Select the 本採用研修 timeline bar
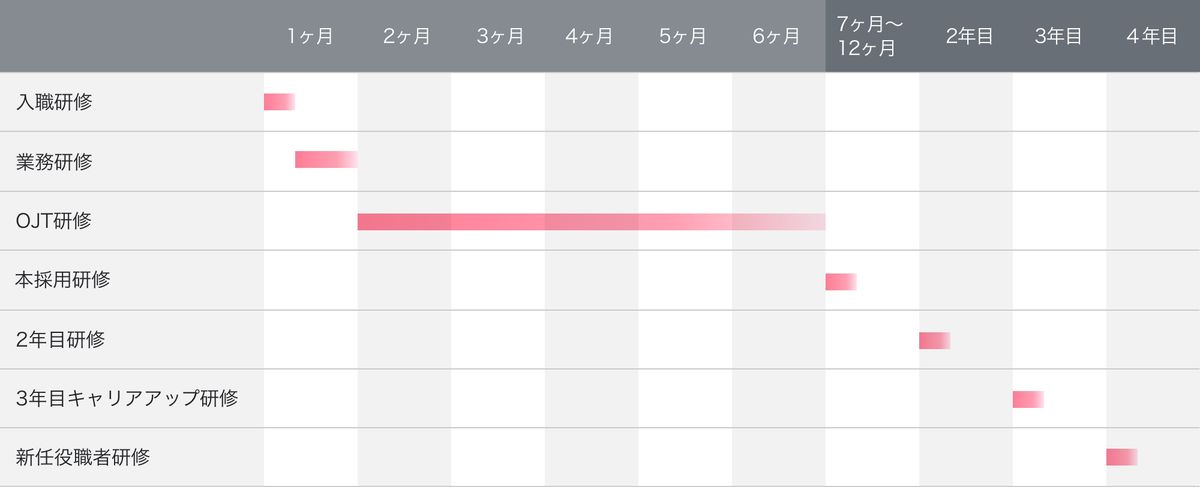 click(840, 282)
